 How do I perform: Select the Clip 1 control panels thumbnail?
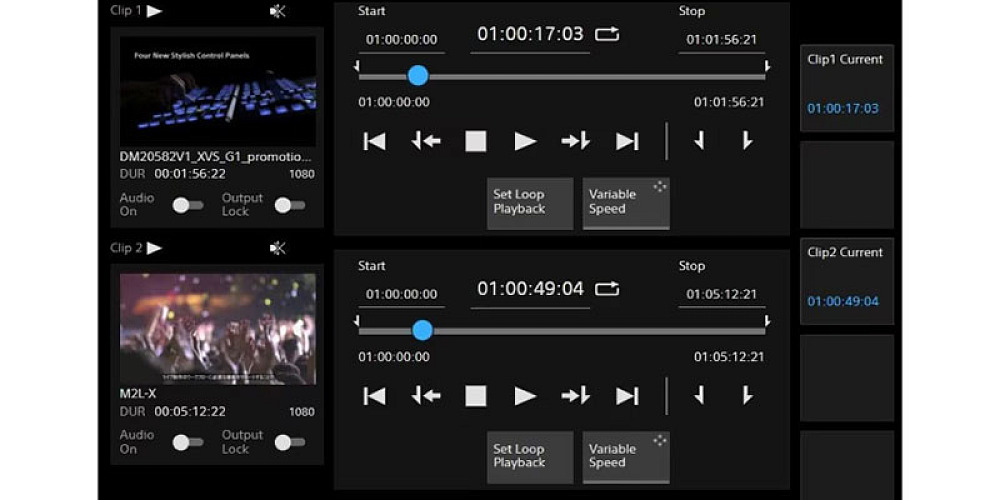point(217,91)
